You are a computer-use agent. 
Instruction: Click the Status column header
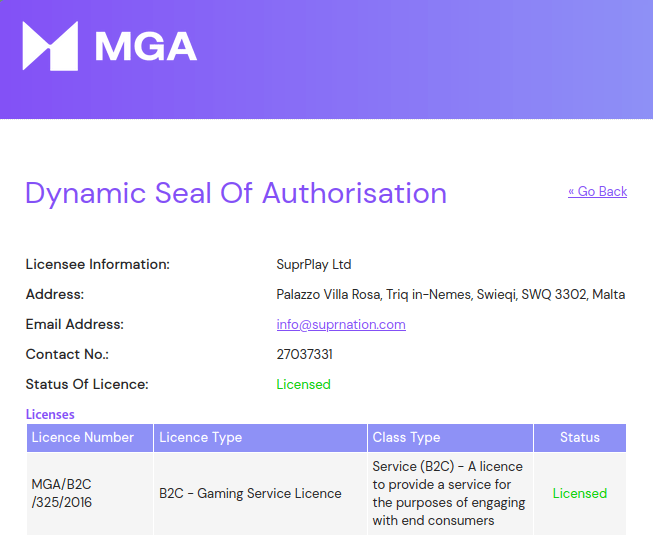point(579,437)
